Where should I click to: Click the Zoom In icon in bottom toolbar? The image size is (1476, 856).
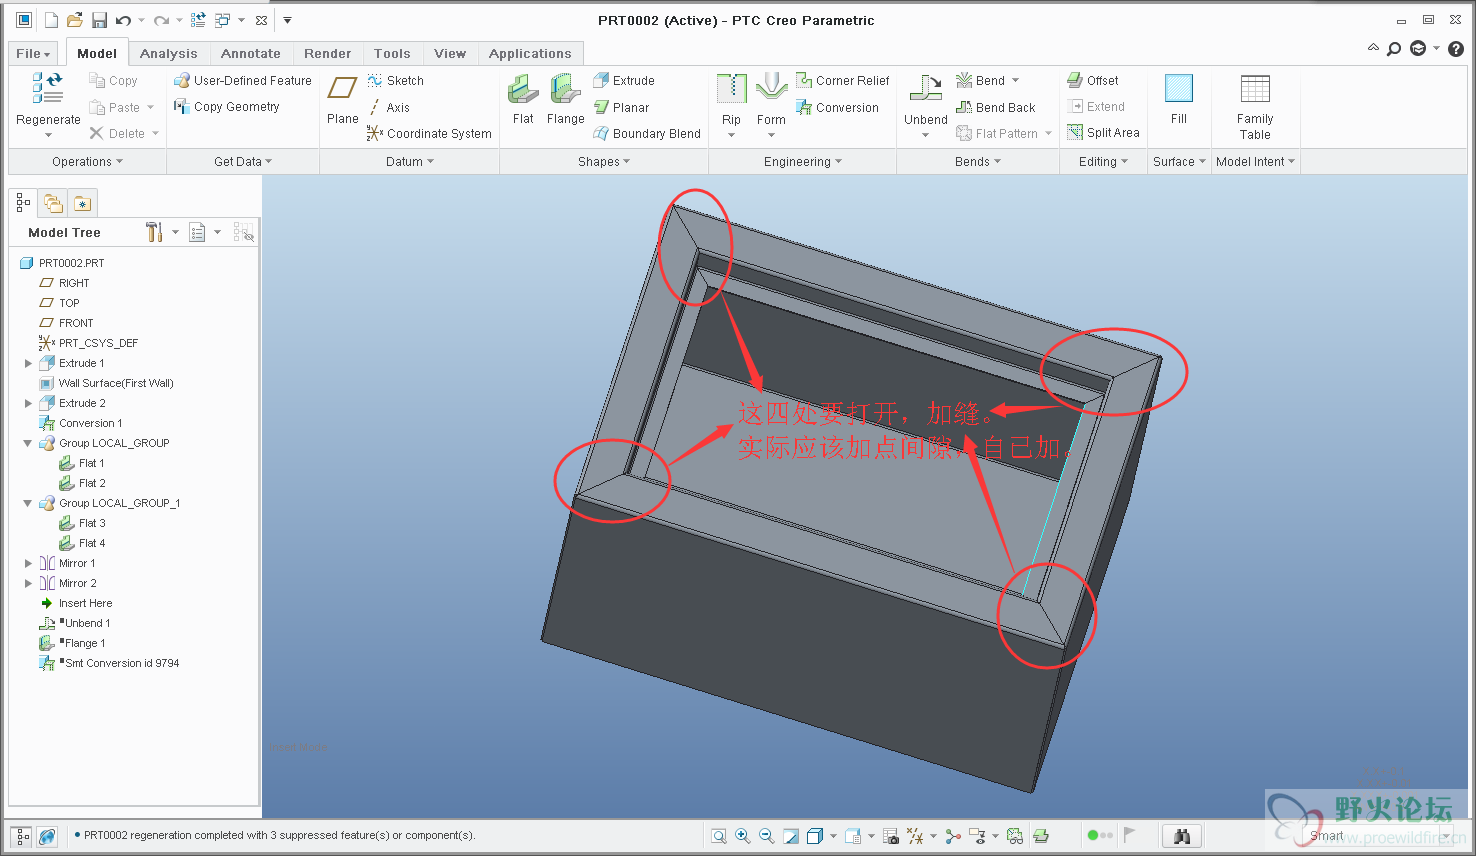click(x=743, y=836)
